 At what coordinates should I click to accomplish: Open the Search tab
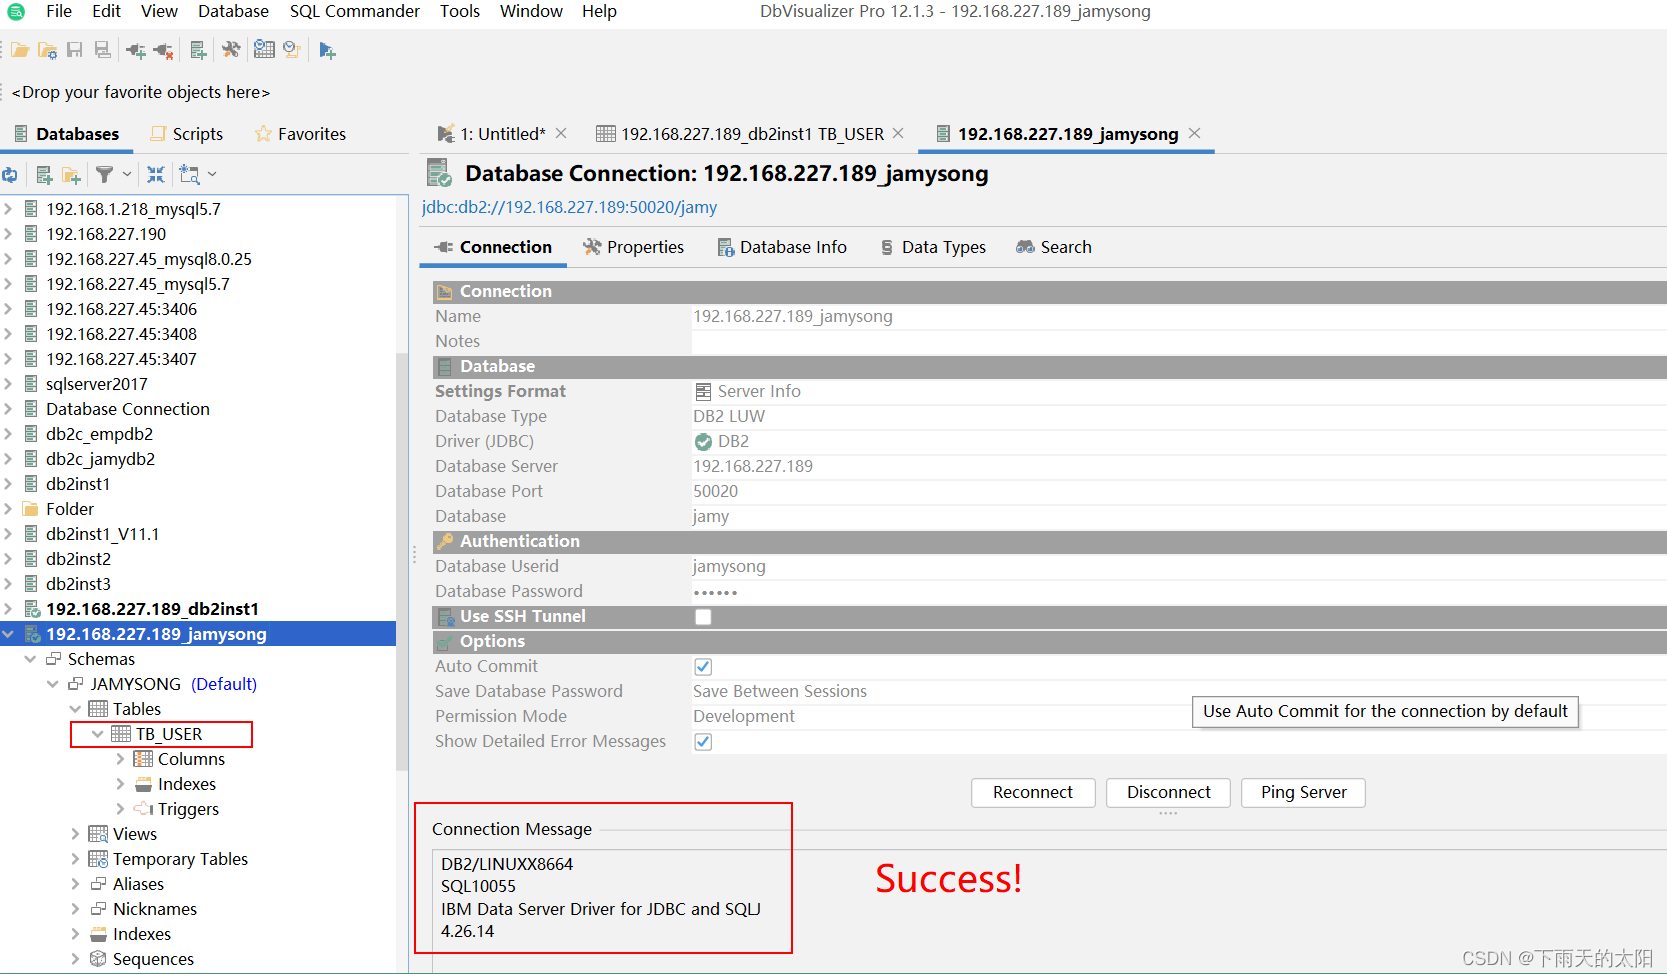pos(1054,247)
